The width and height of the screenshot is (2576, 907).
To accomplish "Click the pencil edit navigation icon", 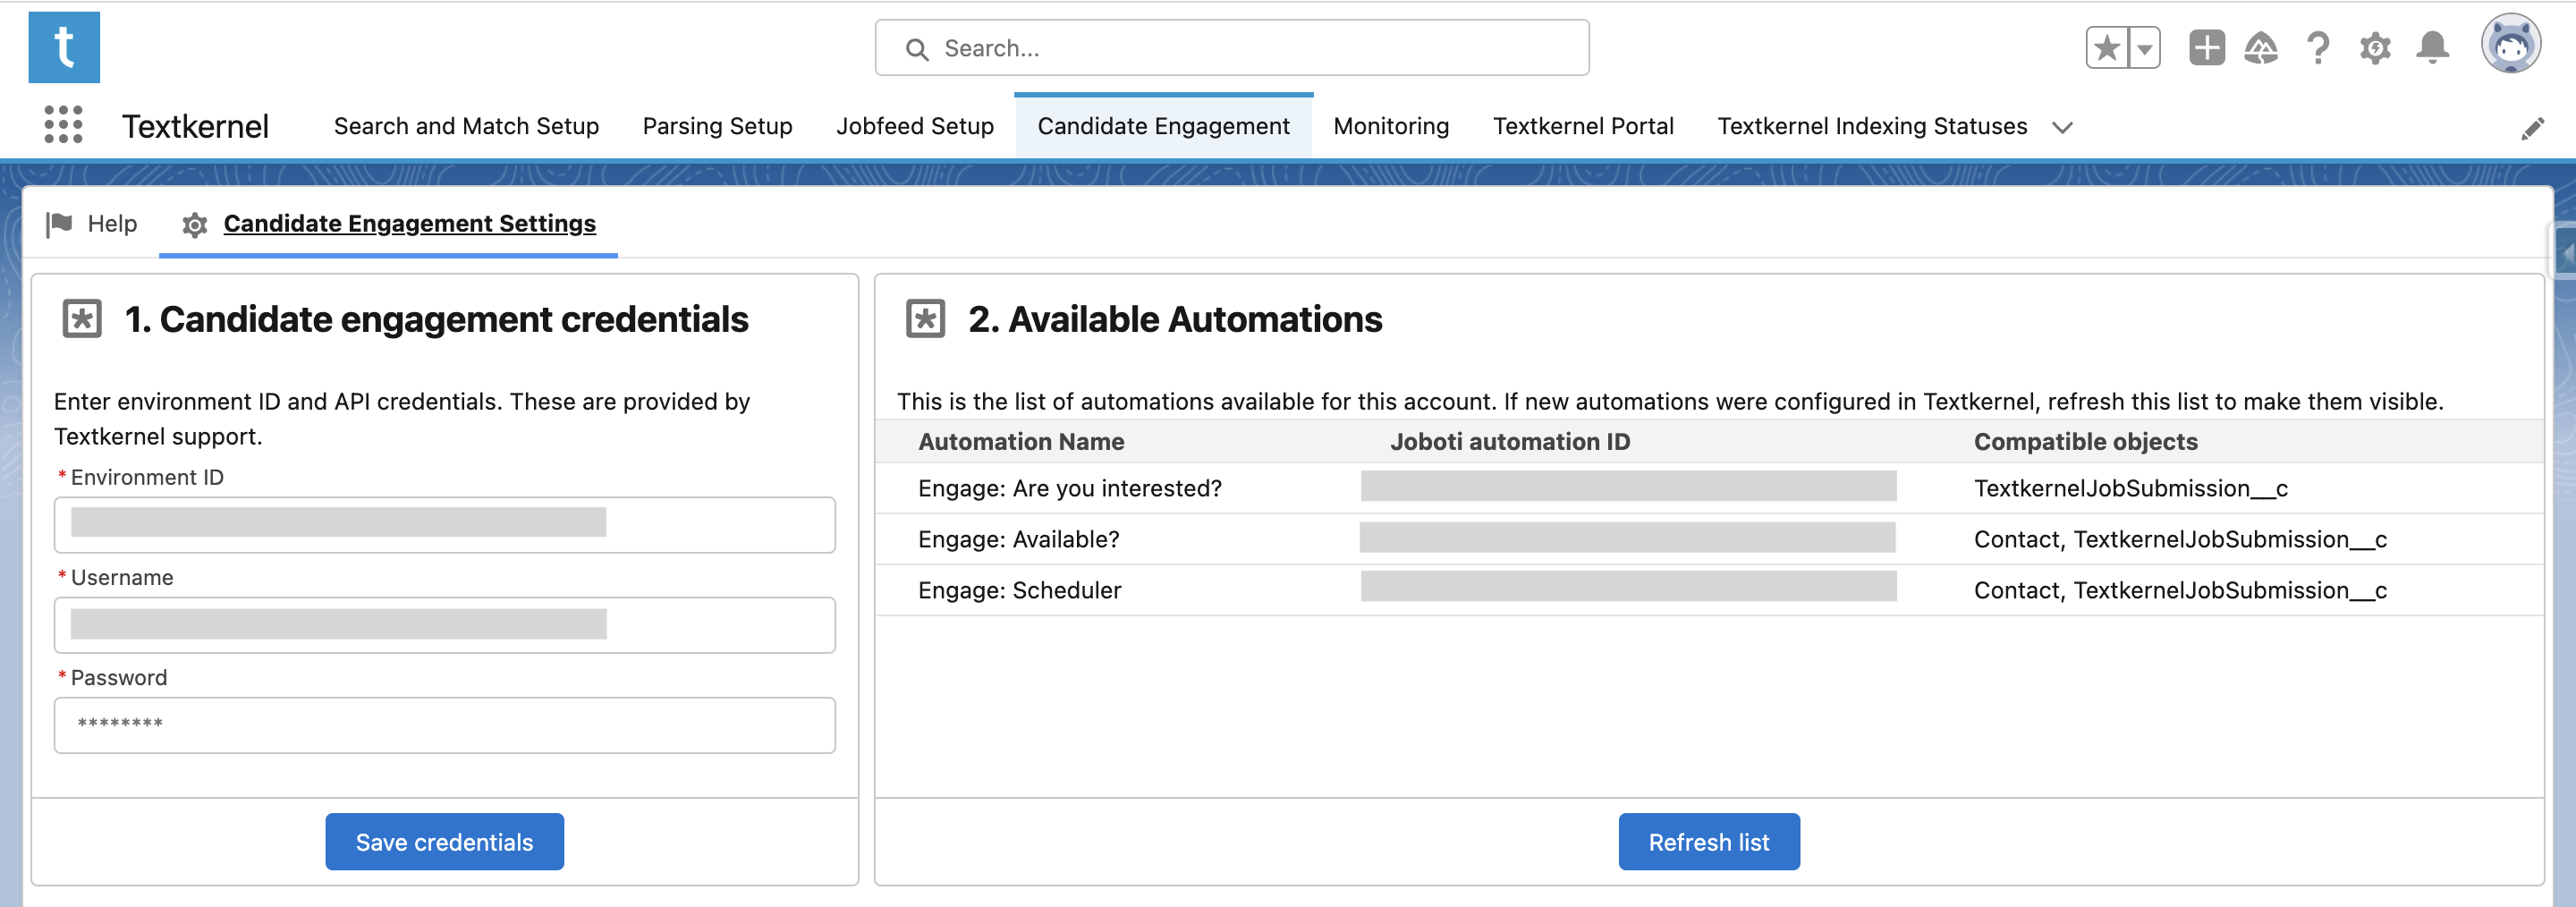I will pyautogui.click(x=2532, y=128).
